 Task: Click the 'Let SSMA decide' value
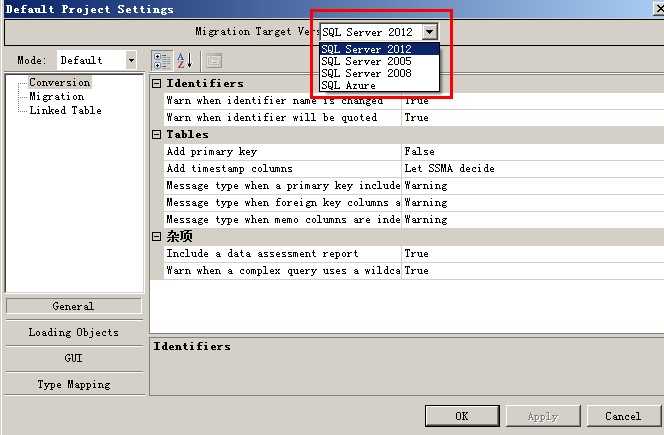tap(449, 168)
